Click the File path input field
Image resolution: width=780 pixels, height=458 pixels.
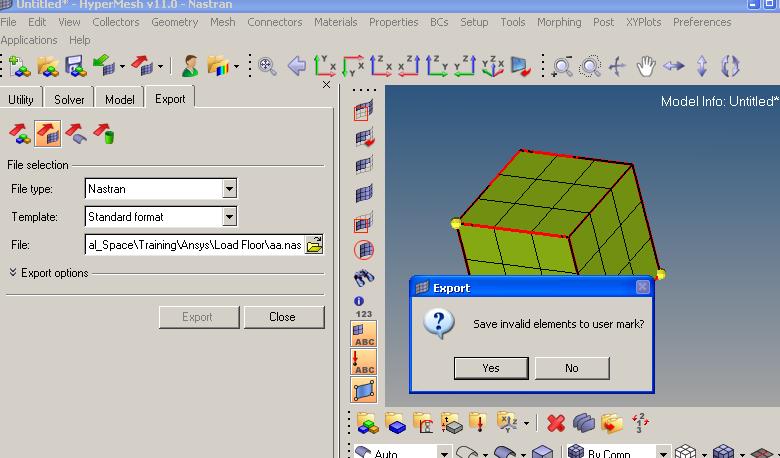point(195,245)
